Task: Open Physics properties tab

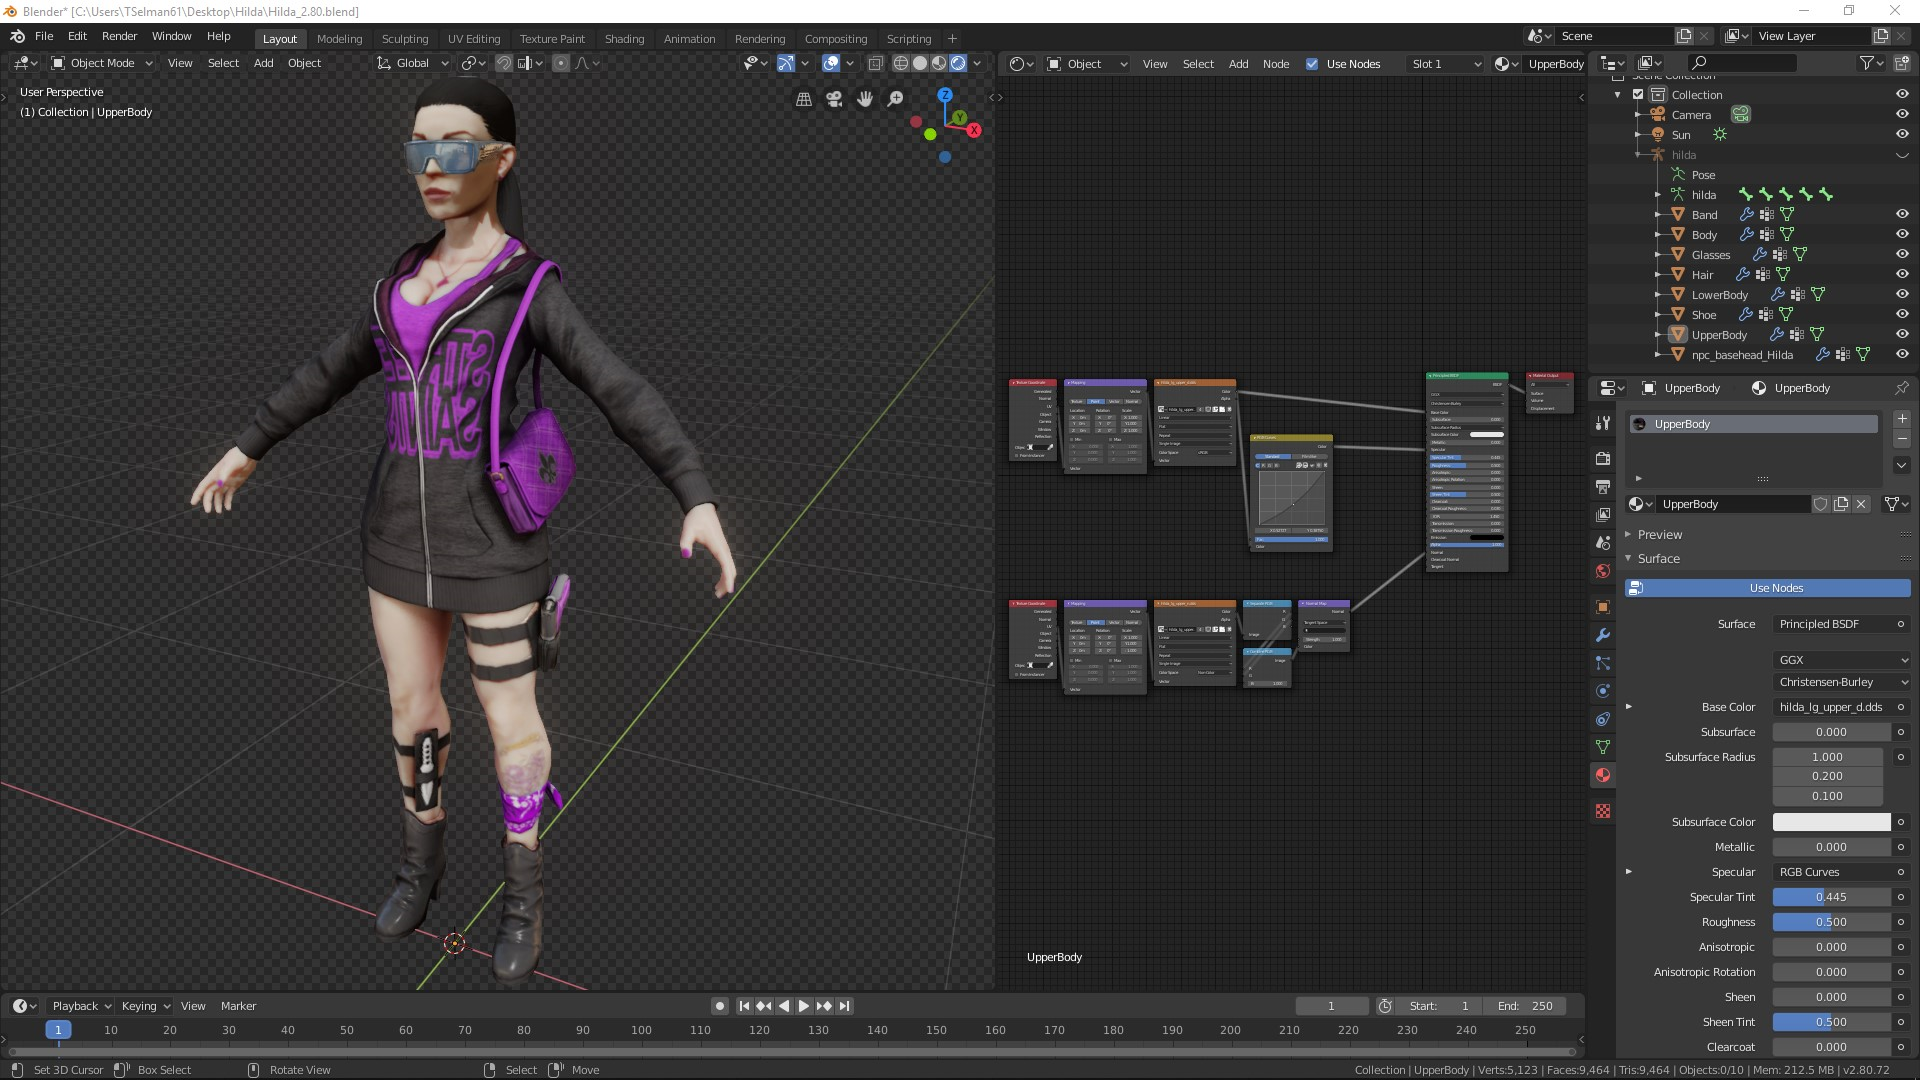Action: pyautogui.click(x=1603, y=691)
